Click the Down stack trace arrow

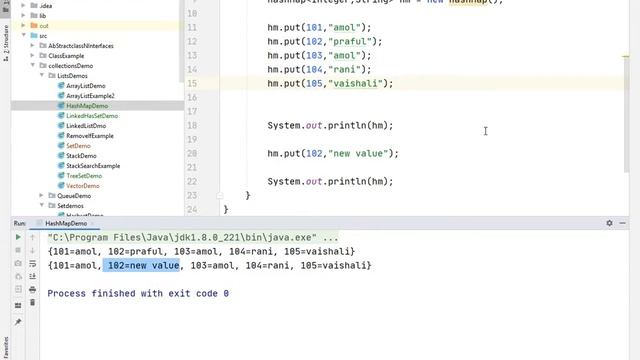[33, 250]
